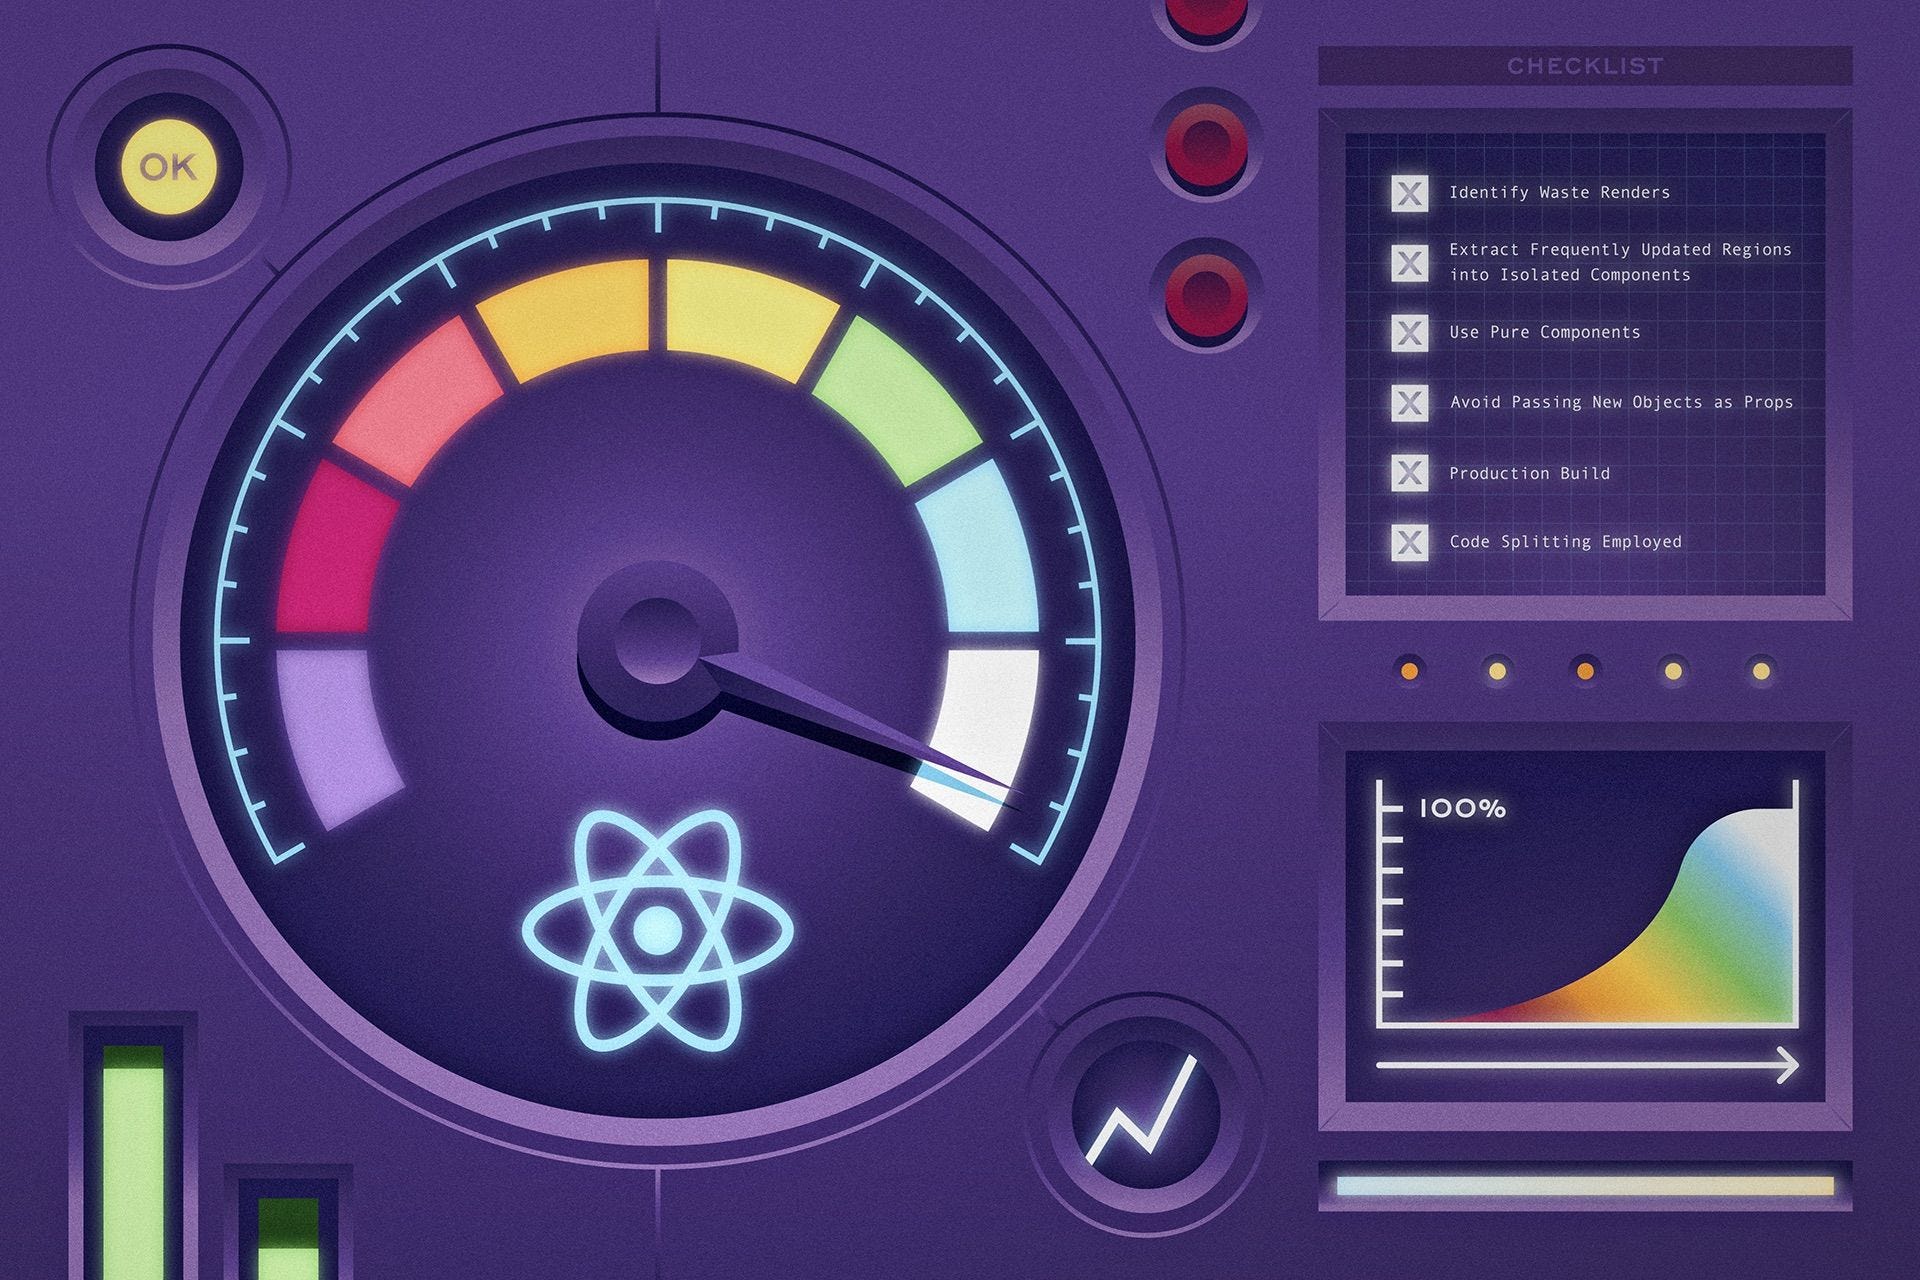Click the short green bar meter

tap(288, 1238)
